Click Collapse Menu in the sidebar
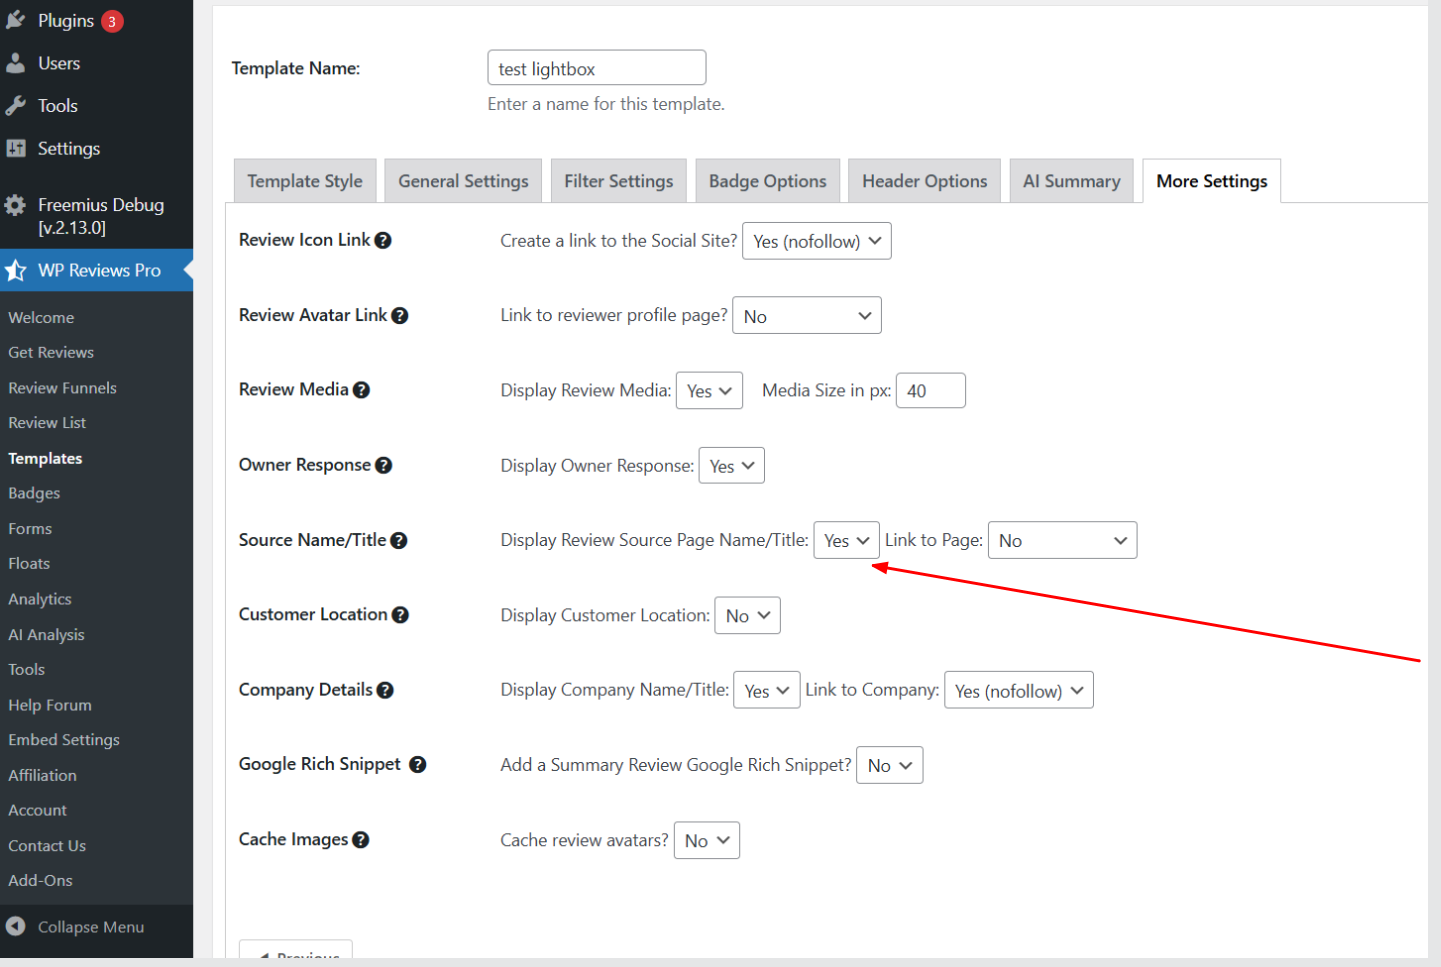1441x967 pixels. point(90,927)
